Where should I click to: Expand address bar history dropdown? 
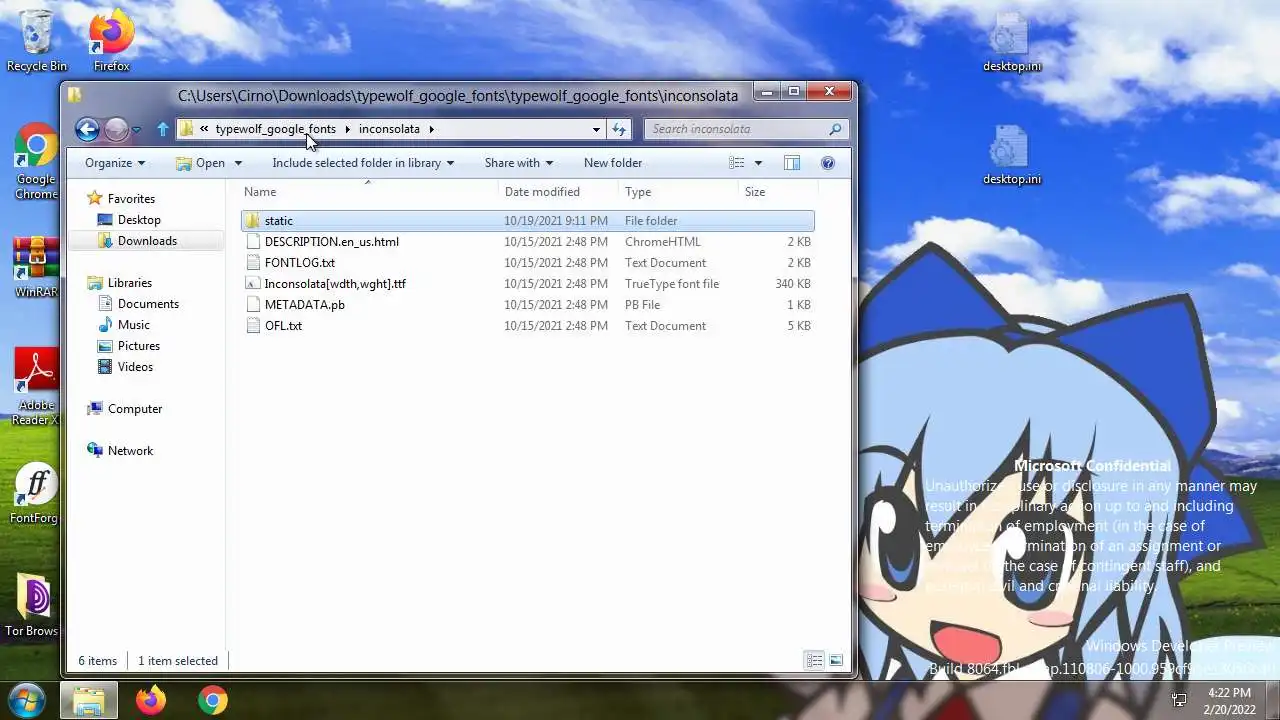pyautogui.click(x=596, y=129)
